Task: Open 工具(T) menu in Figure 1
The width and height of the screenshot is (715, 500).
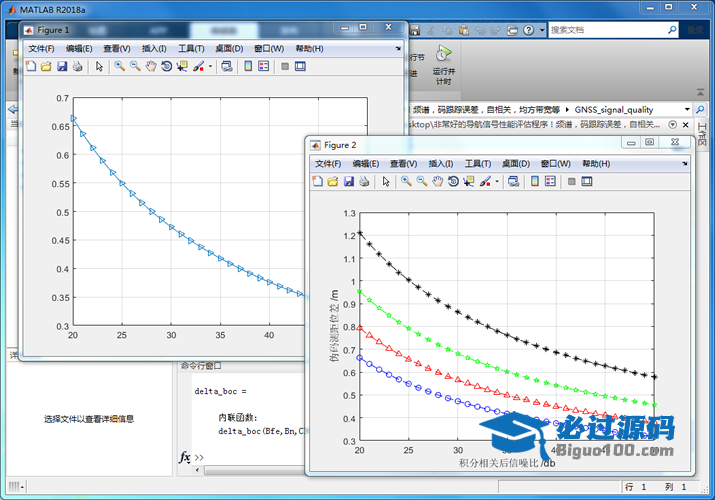Action: (x=191, y=48)
